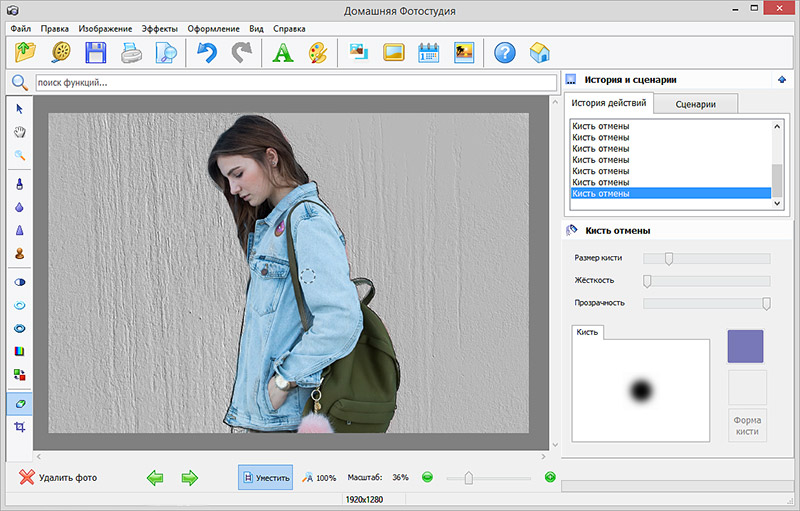Click the photo montage toolbar icon

(x=359, y=52)
